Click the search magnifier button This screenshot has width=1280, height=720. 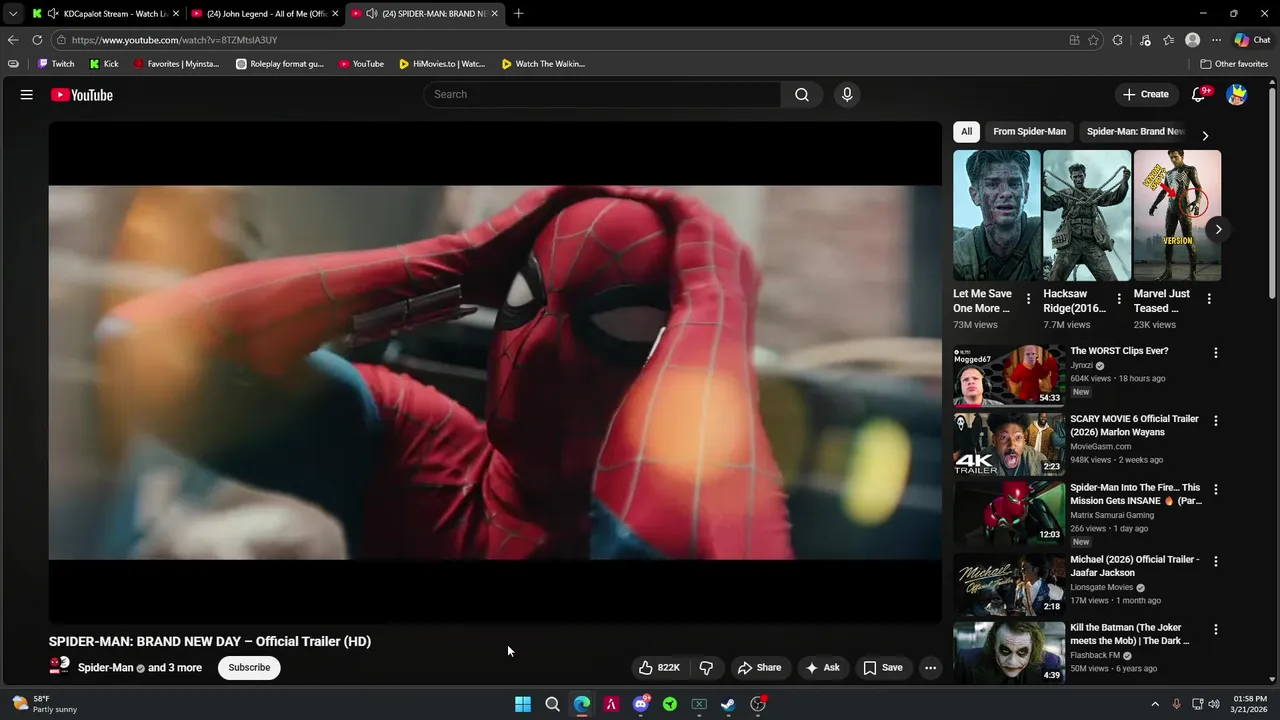tap(802, 94)
